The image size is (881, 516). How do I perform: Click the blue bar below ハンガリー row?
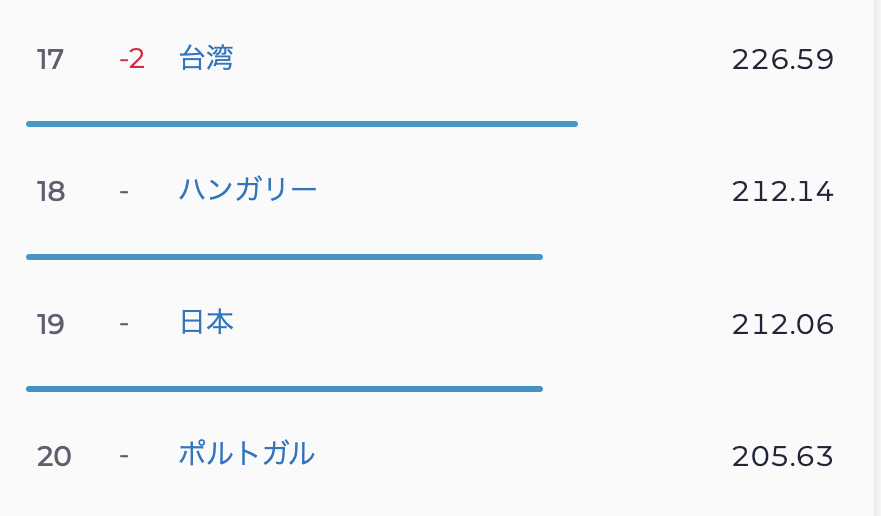284,257
